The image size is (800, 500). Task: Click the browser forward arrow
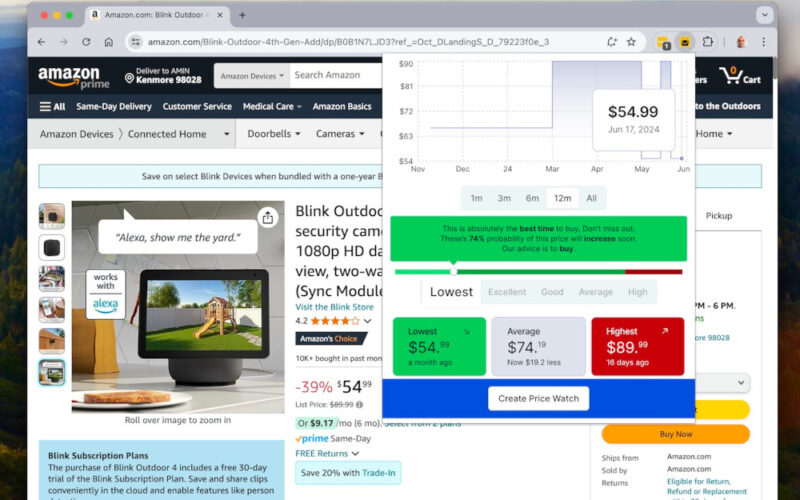click(64, 42)
